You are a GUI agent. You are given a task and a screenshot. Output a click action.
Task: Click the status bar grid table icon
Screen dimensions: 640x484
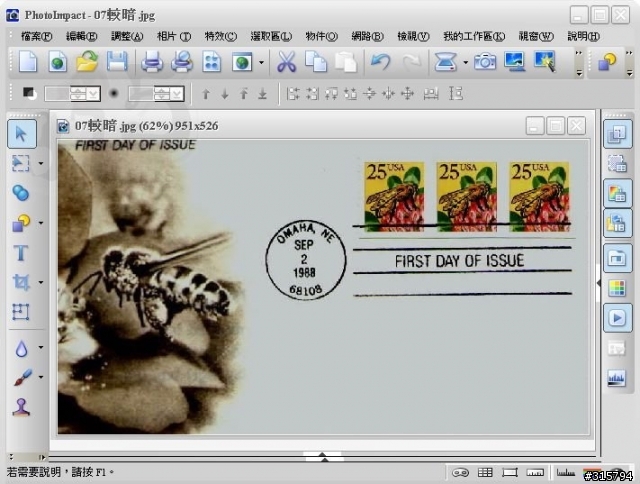tap(485, 473)
